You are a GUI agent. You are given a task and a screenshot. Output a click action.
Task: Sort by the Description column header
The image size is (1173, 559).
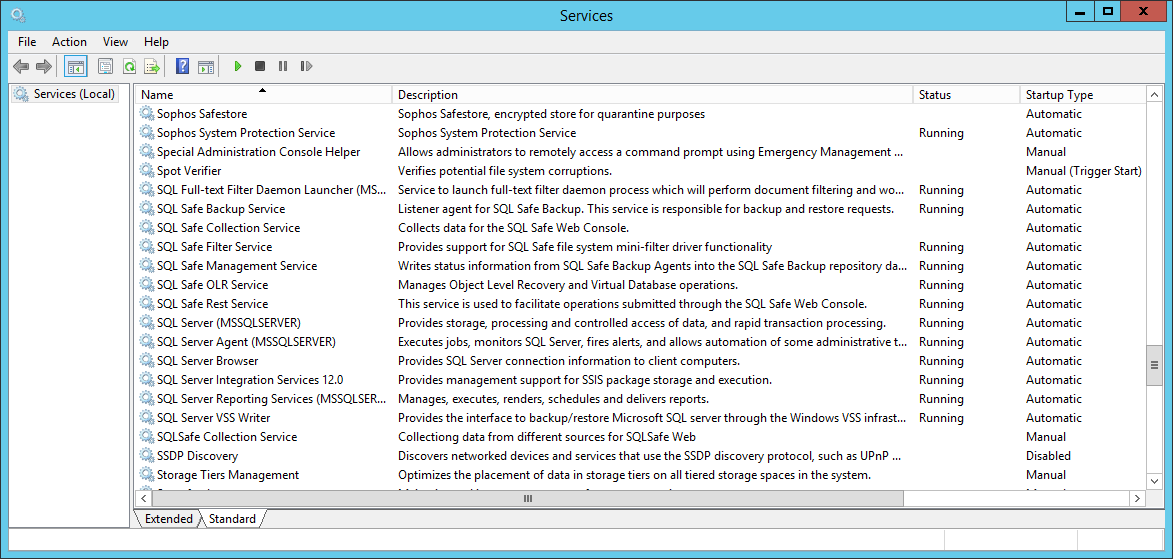pyautogui.click(x=652, y=95)
